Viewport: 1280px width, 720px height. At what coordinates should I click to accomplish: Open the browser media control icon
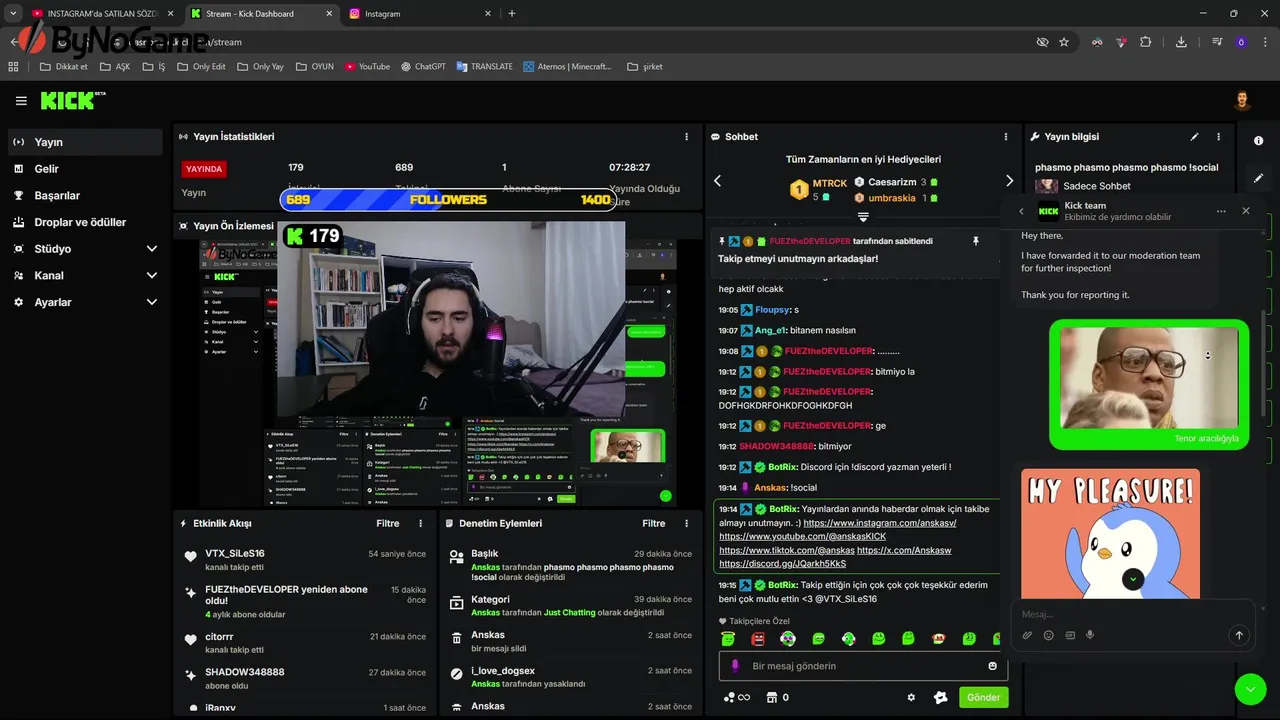[x=1217, y=42]
